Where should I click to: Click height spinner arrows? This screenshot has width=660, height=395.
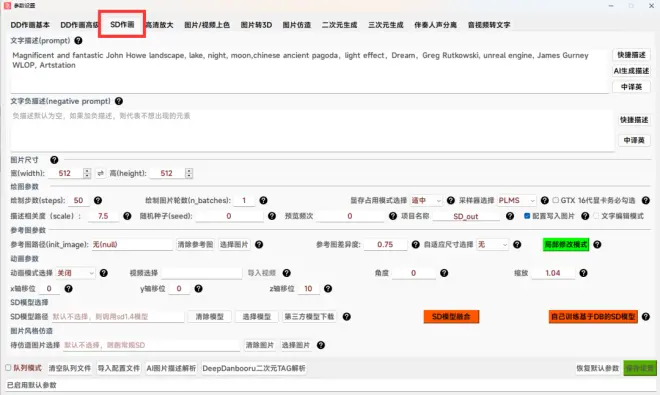[x=189, y=173]
